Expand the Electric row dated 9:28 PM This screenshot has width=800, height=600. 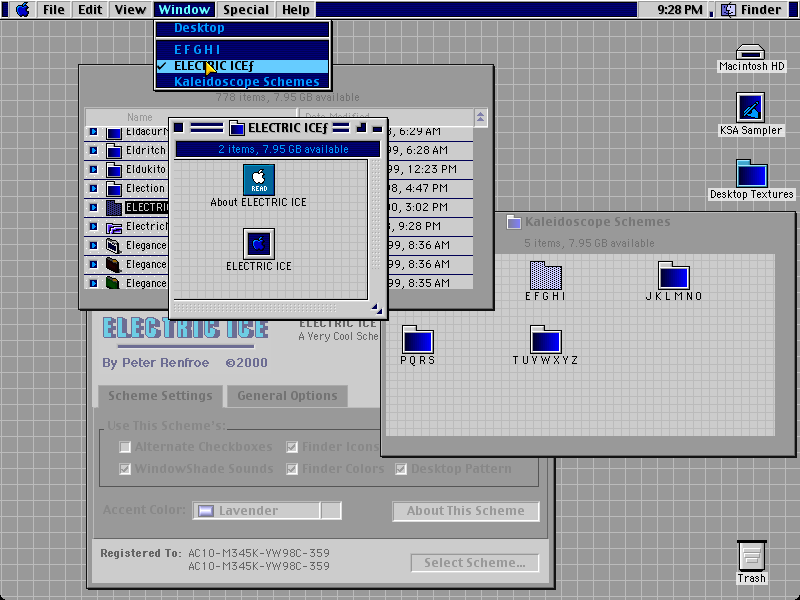tap(93, 226)
